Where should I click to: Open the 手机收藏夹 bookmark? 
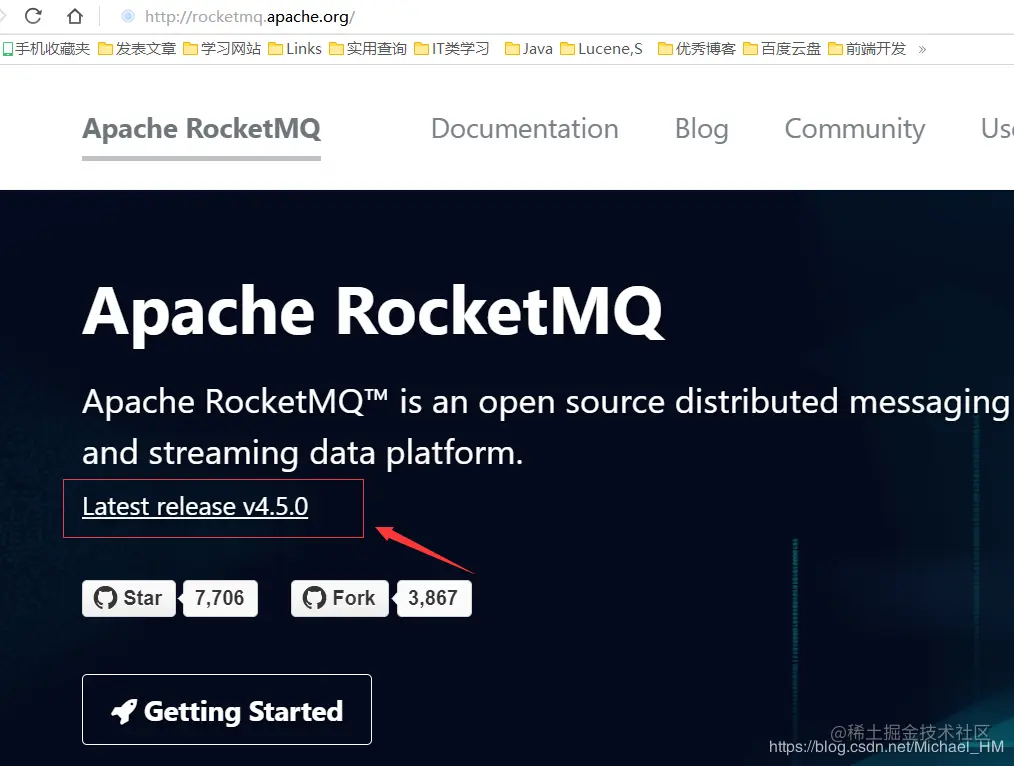(46, 49)
